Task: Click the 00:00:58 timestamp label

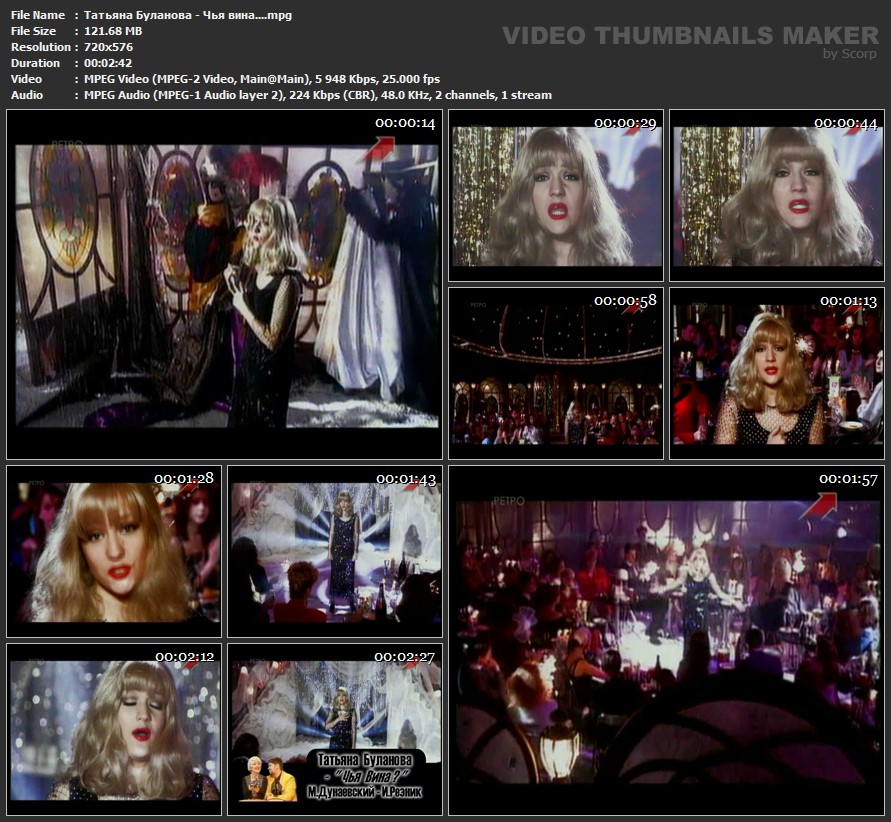Action: (626, 301)
